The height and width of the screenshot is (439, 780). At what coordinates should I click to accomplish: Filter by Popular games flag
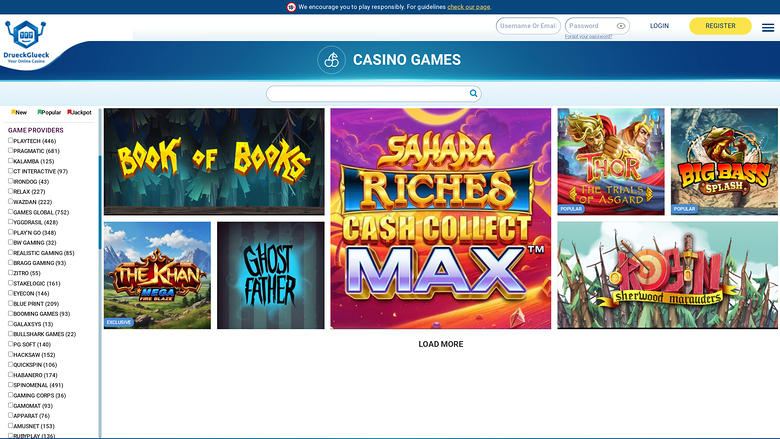point(49,112)
